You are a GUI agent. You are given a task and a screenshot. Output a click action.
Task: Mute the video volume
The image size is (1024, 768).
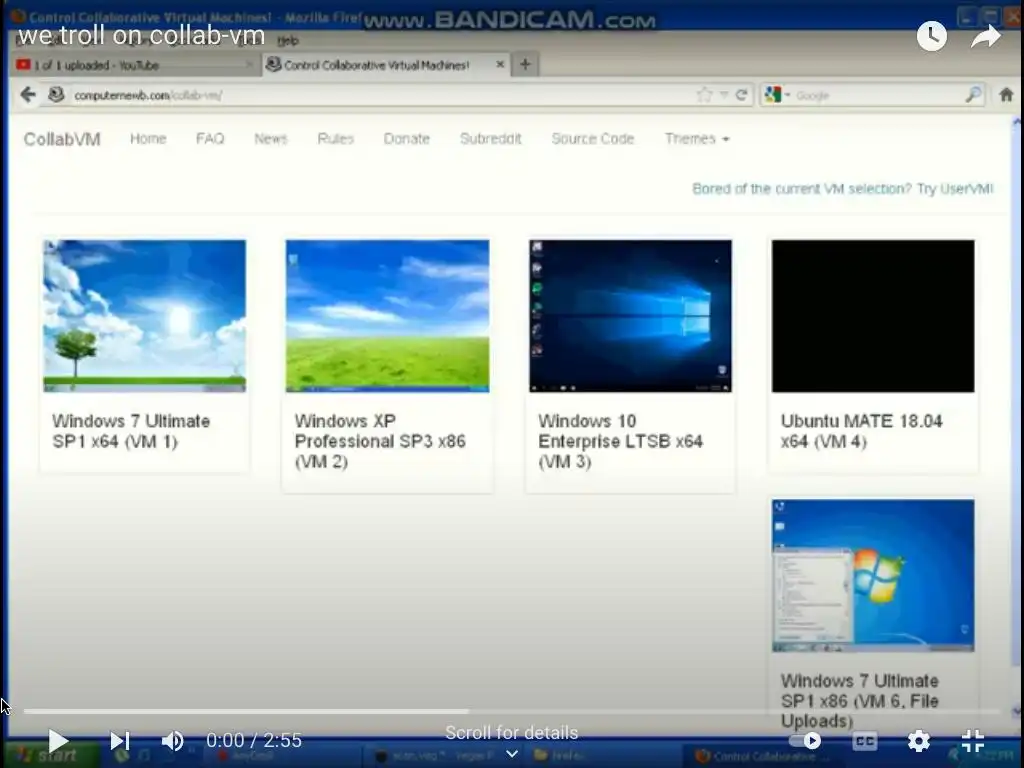click(173, 741)
